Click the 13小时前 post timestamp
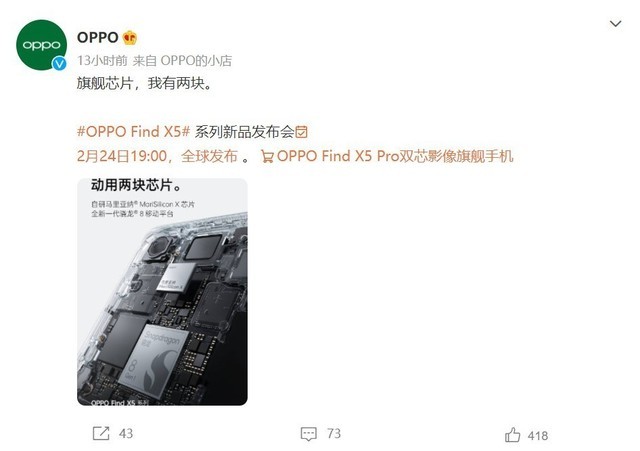Screen dimensions: 640x451 (102, 61)
